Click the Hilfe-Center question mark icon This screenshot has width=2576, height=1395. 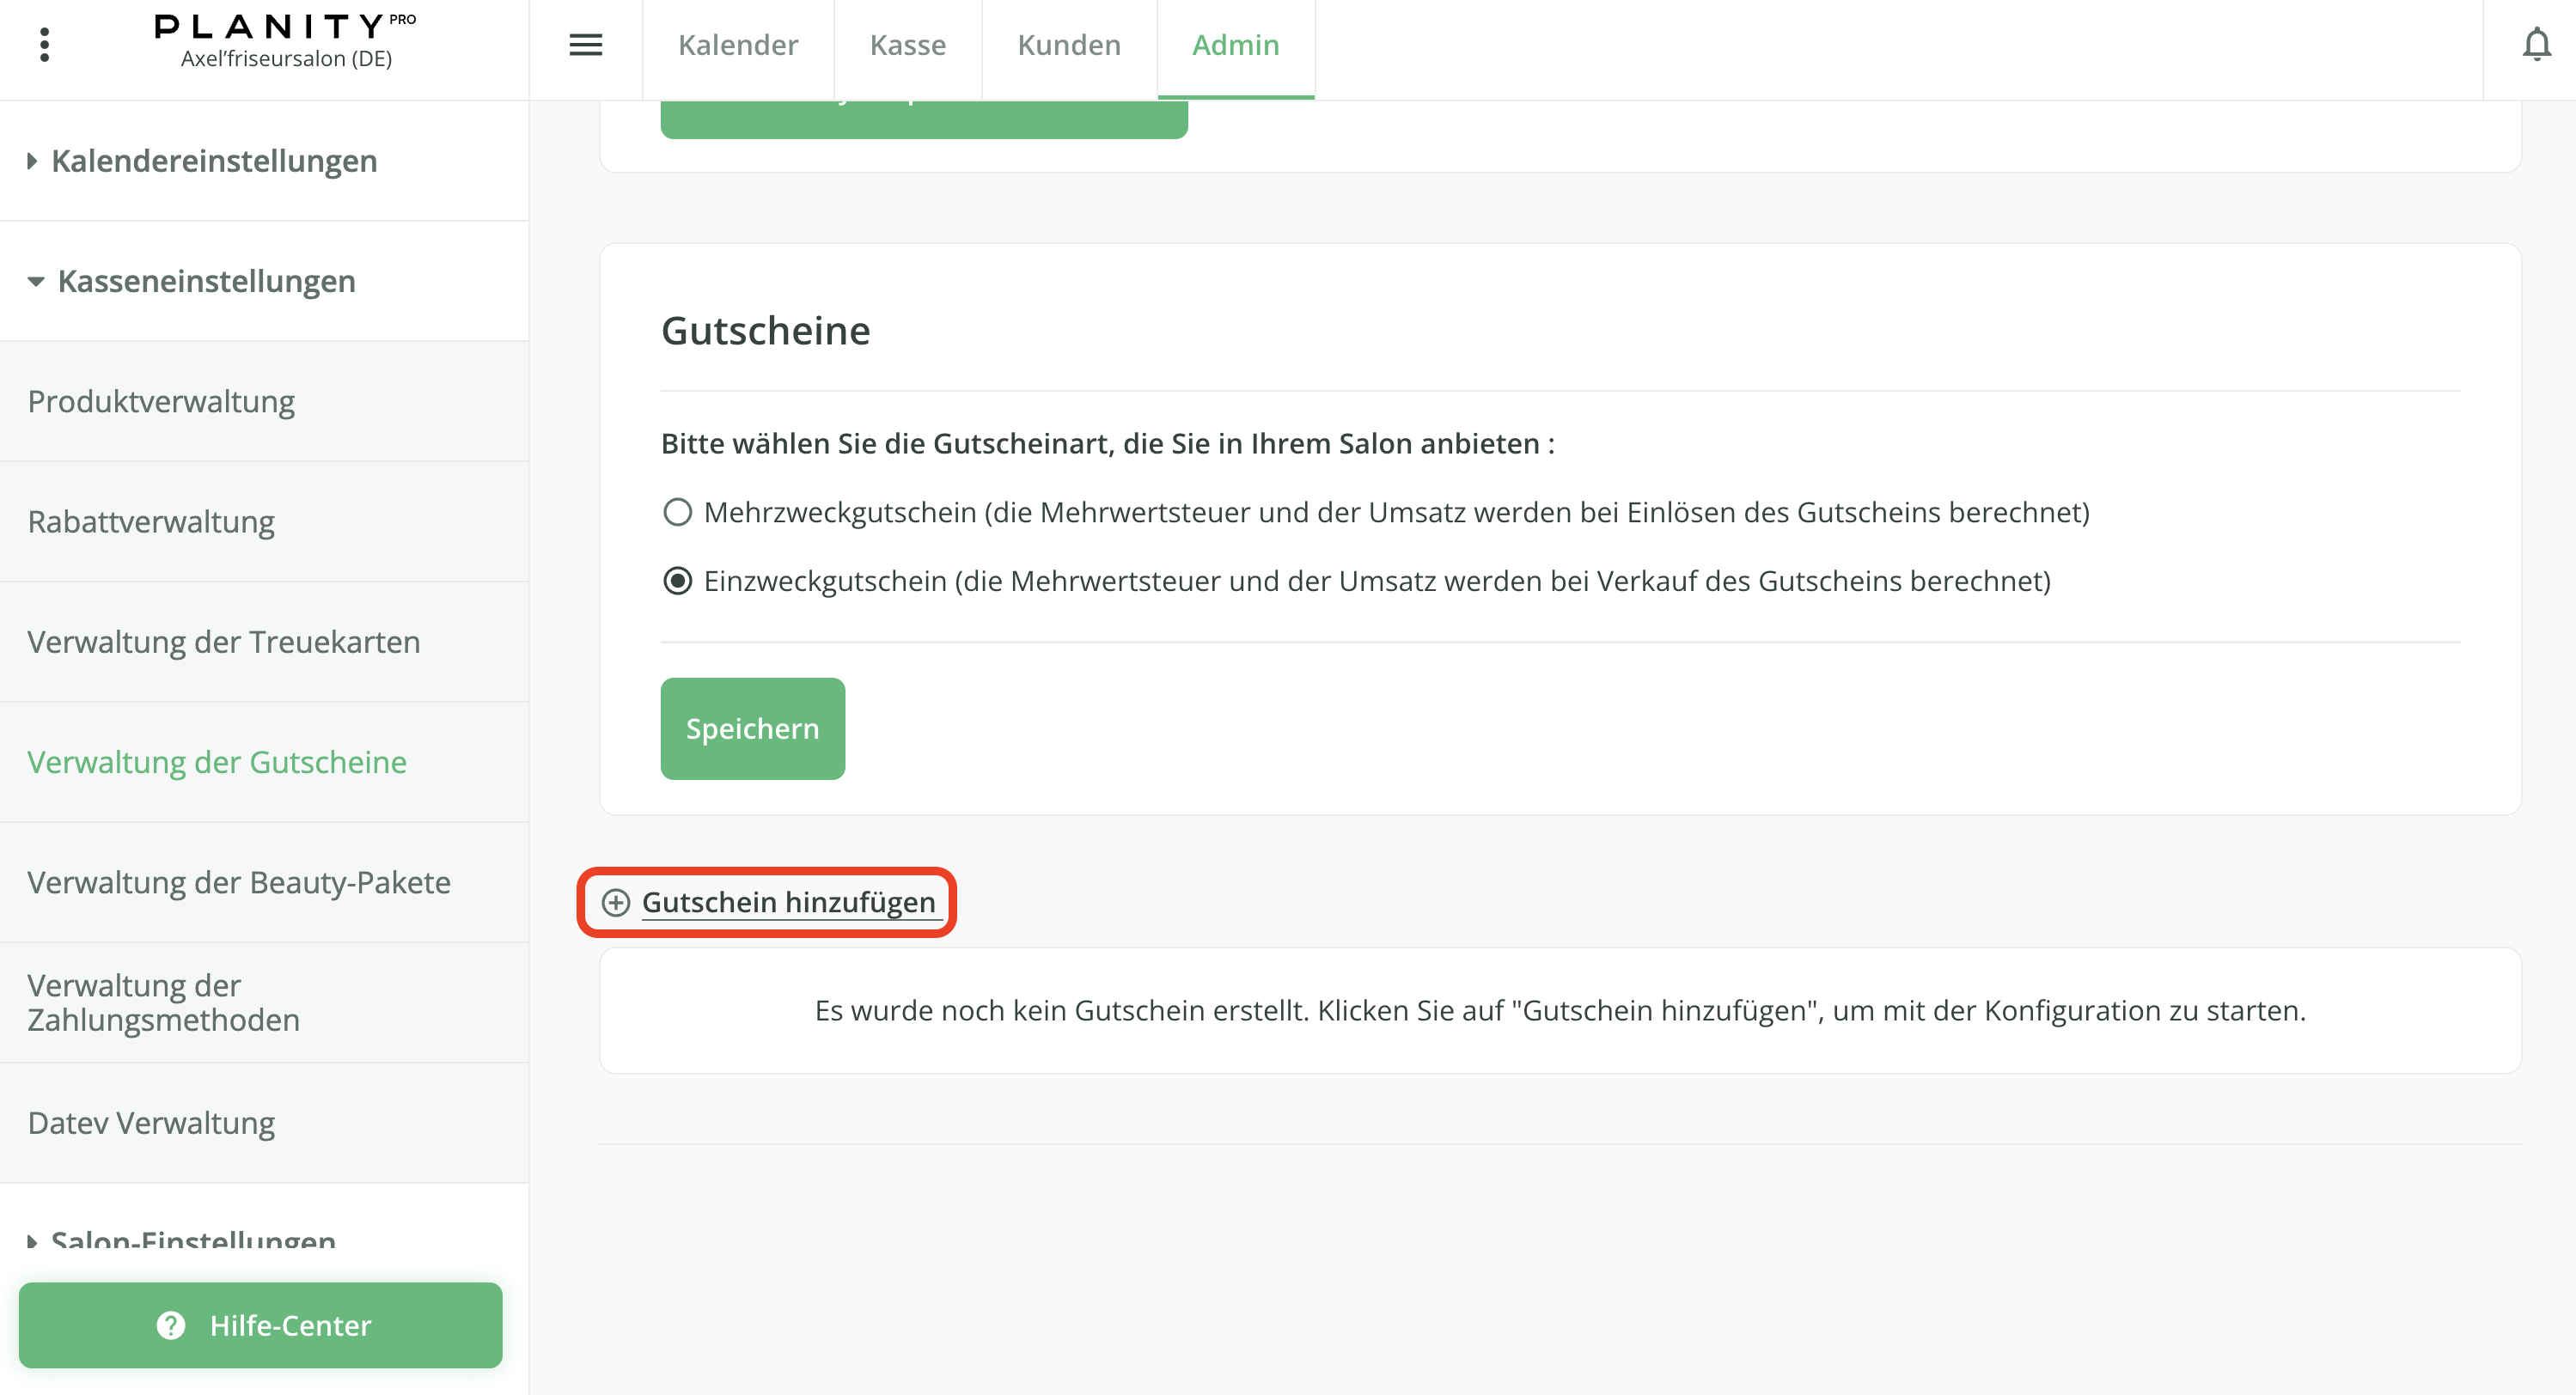tap(171, 1324)
